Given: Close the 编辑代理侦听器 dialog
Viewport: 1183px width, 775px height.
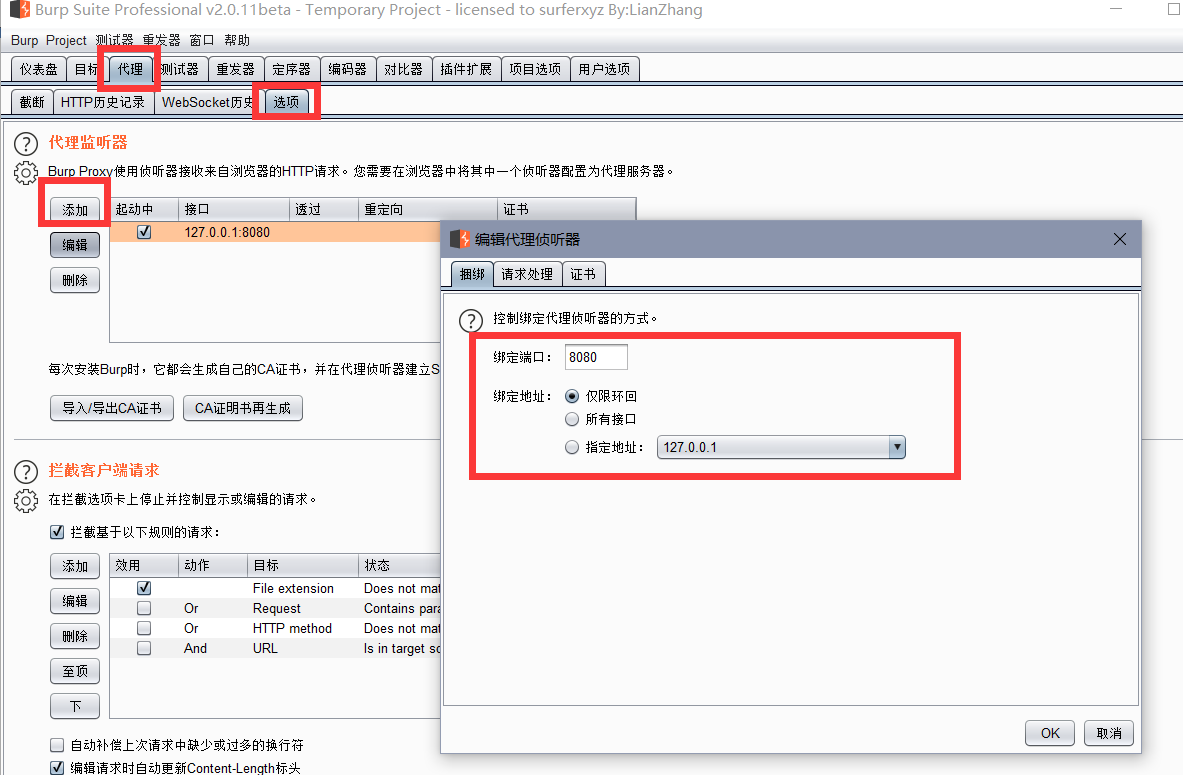Looking at the screenshot, I should coord(1120,240).
